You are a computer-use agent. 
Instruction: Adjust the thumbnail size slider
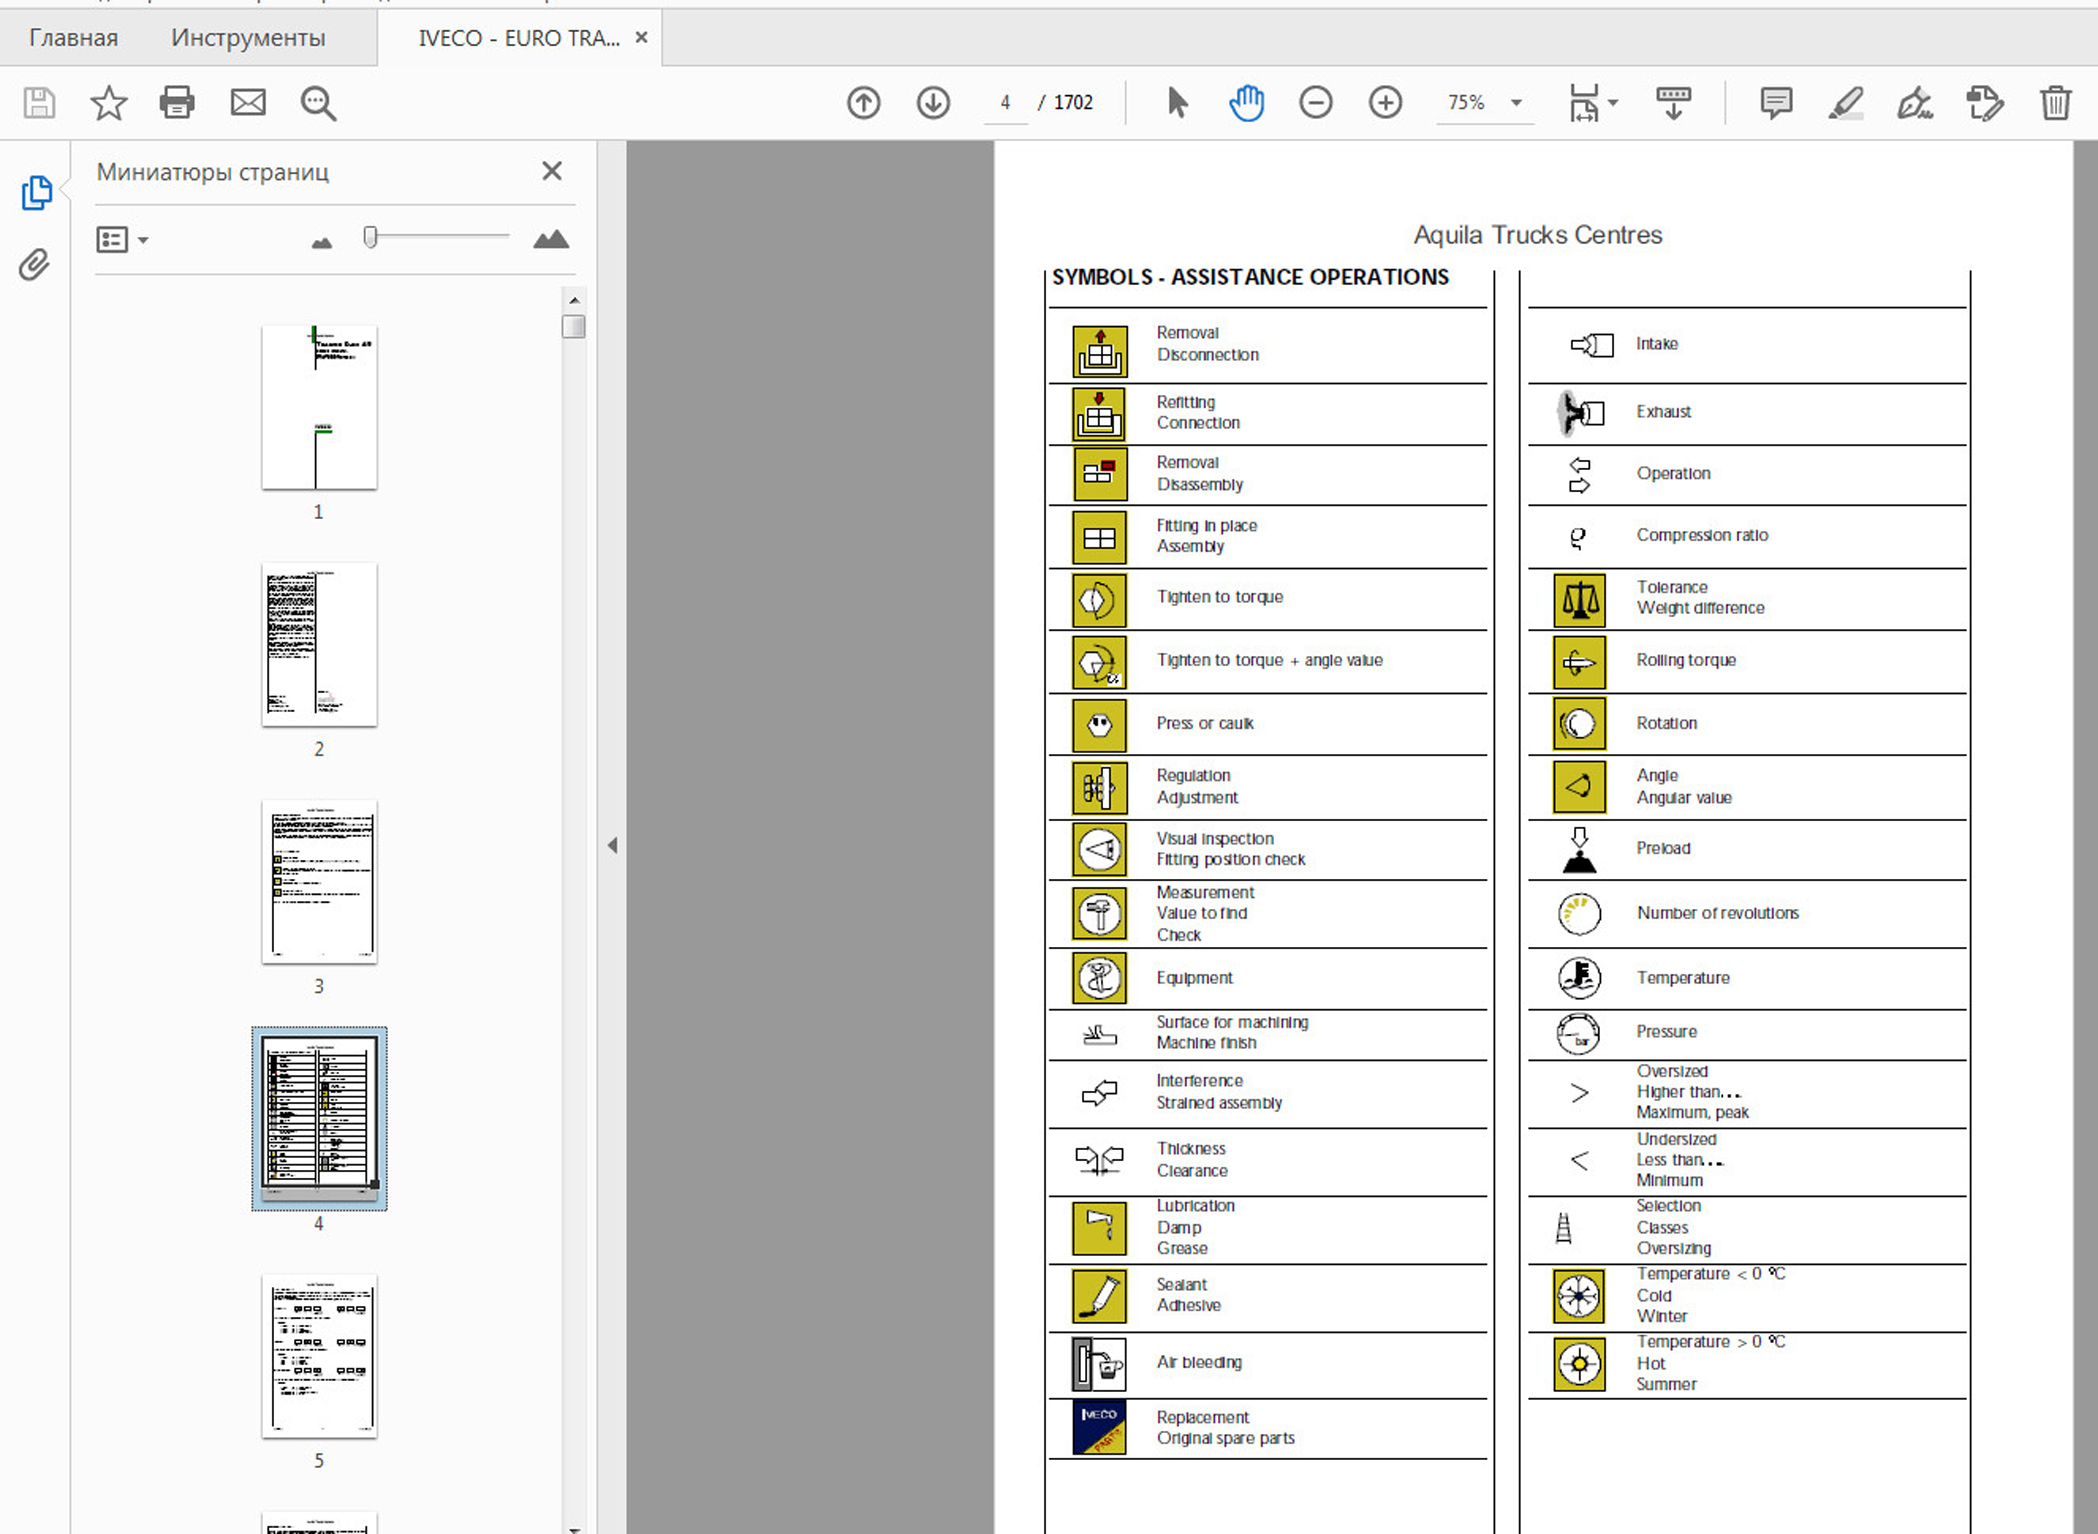tap(371, 237)
